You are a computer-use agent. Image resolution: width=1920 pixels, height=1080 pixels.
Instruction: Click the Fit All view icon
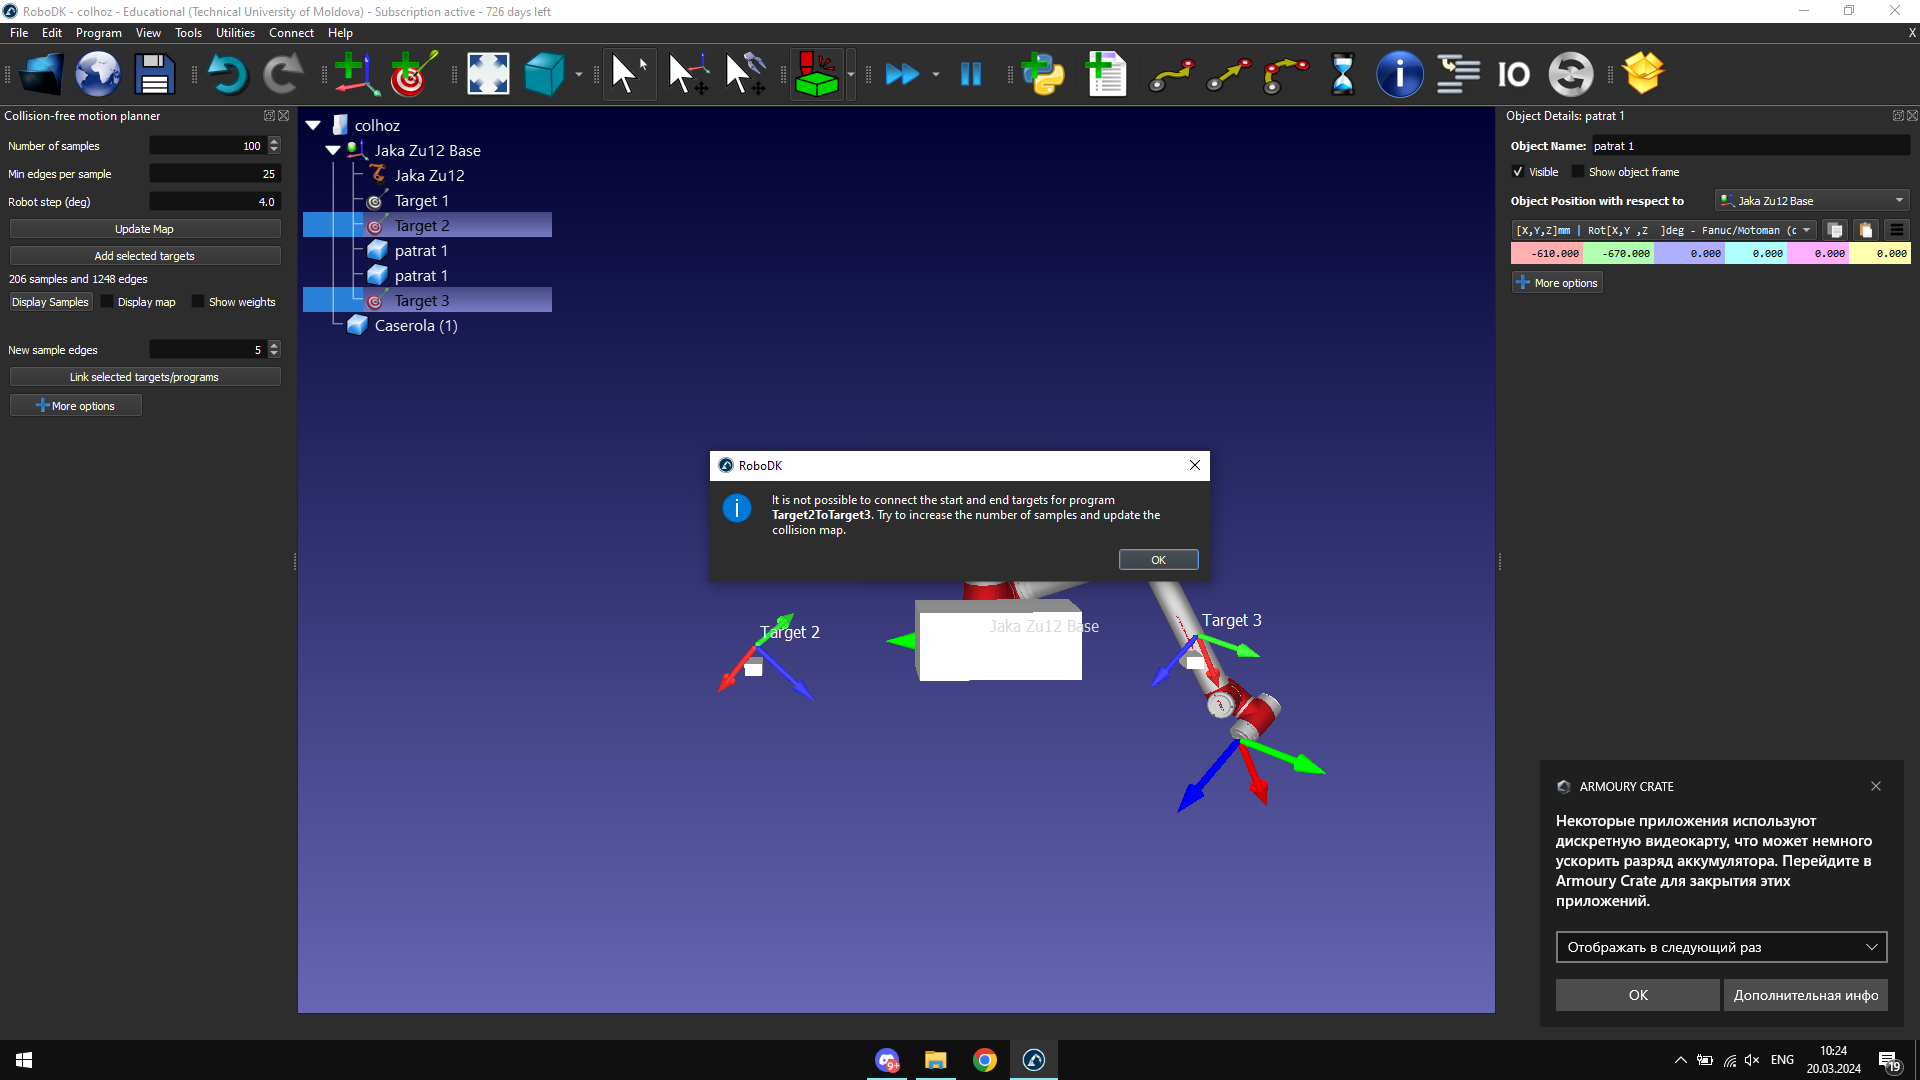488,74
